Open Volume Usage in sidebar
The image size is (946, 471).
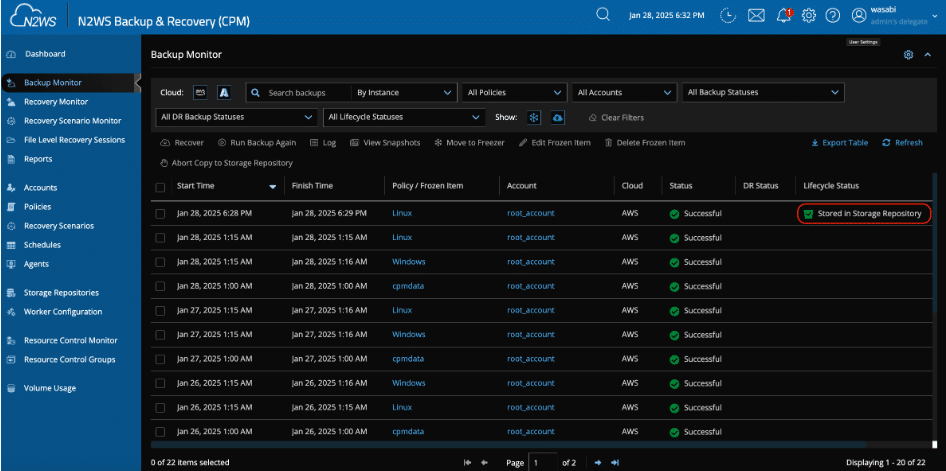point(49,388)
